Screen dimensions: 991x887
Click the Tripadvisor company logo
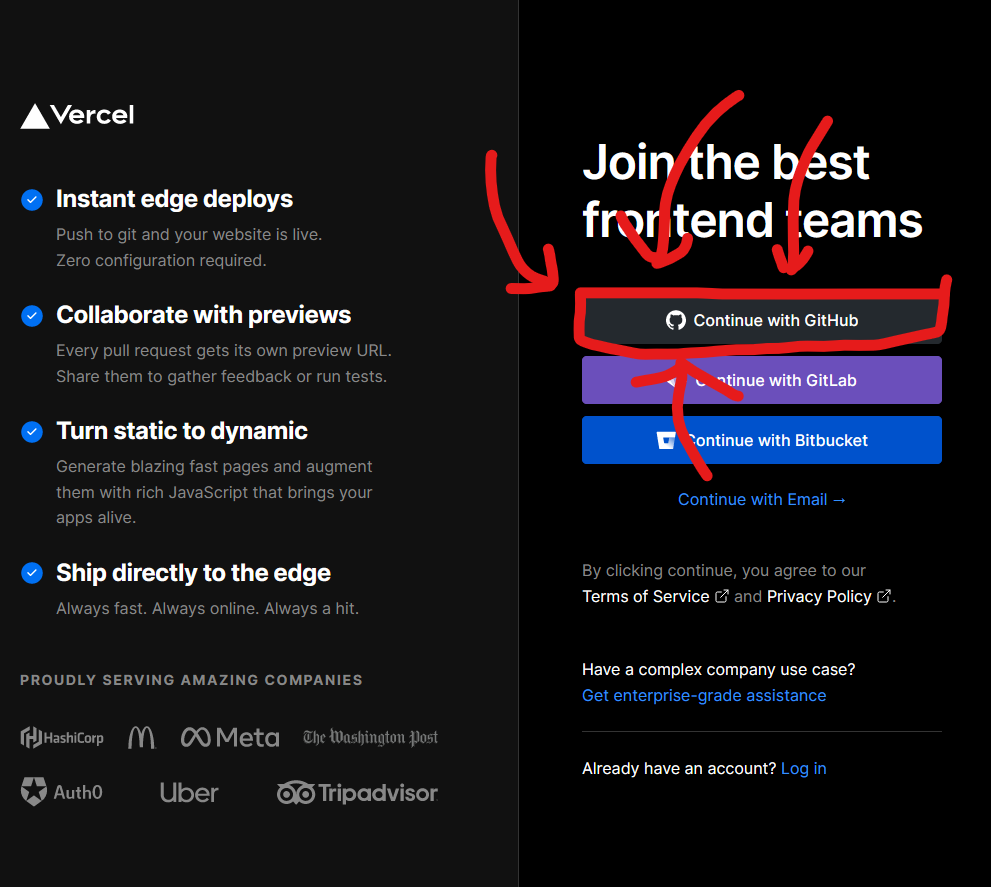pos(357,793)
